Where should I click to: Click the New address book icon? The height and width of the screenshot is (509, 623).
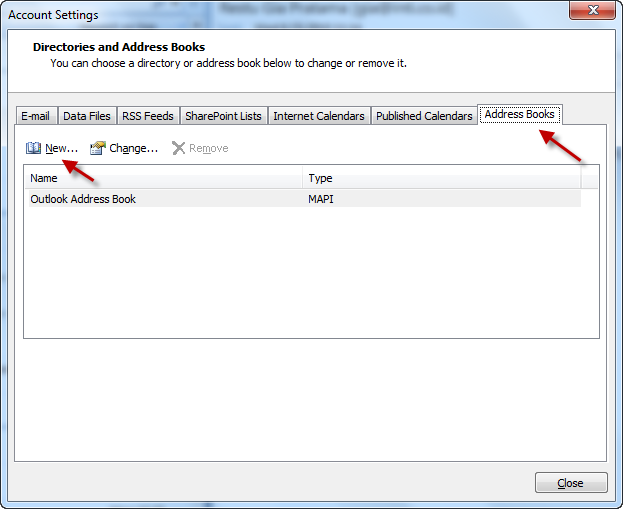coord(33,148)
